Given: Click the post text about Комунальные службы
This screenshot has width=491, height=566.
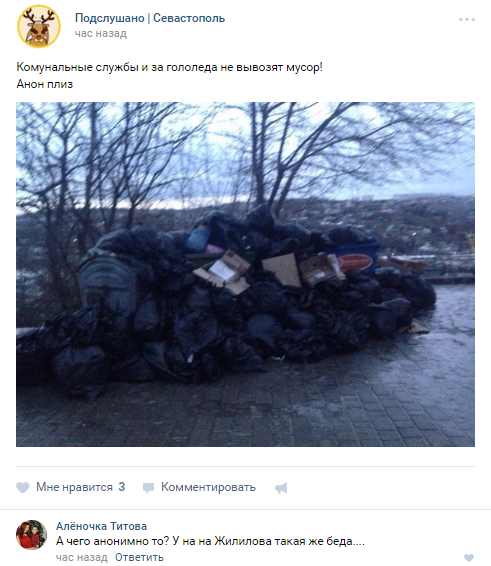Looking at the screenshot, I should pos(169,68).
